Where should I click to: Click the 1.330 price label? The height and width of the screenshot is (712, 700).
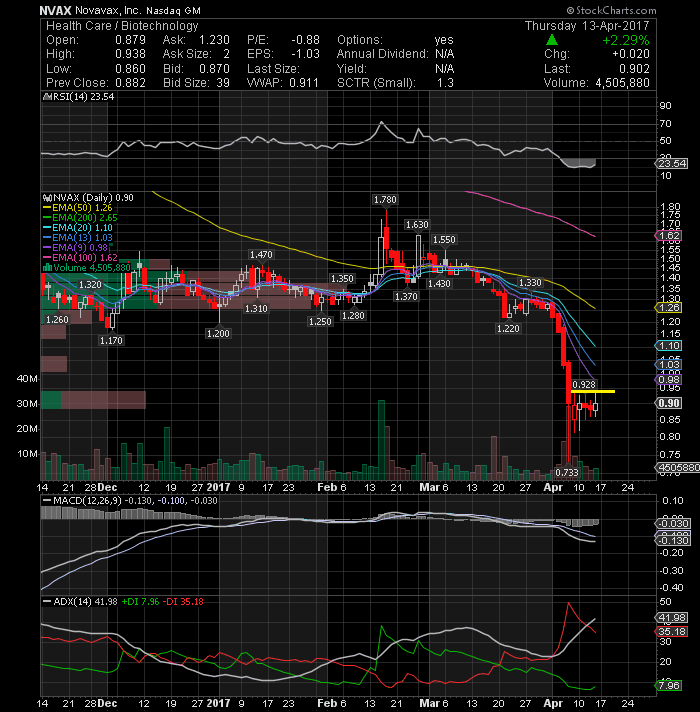click(x=530, y=282)
